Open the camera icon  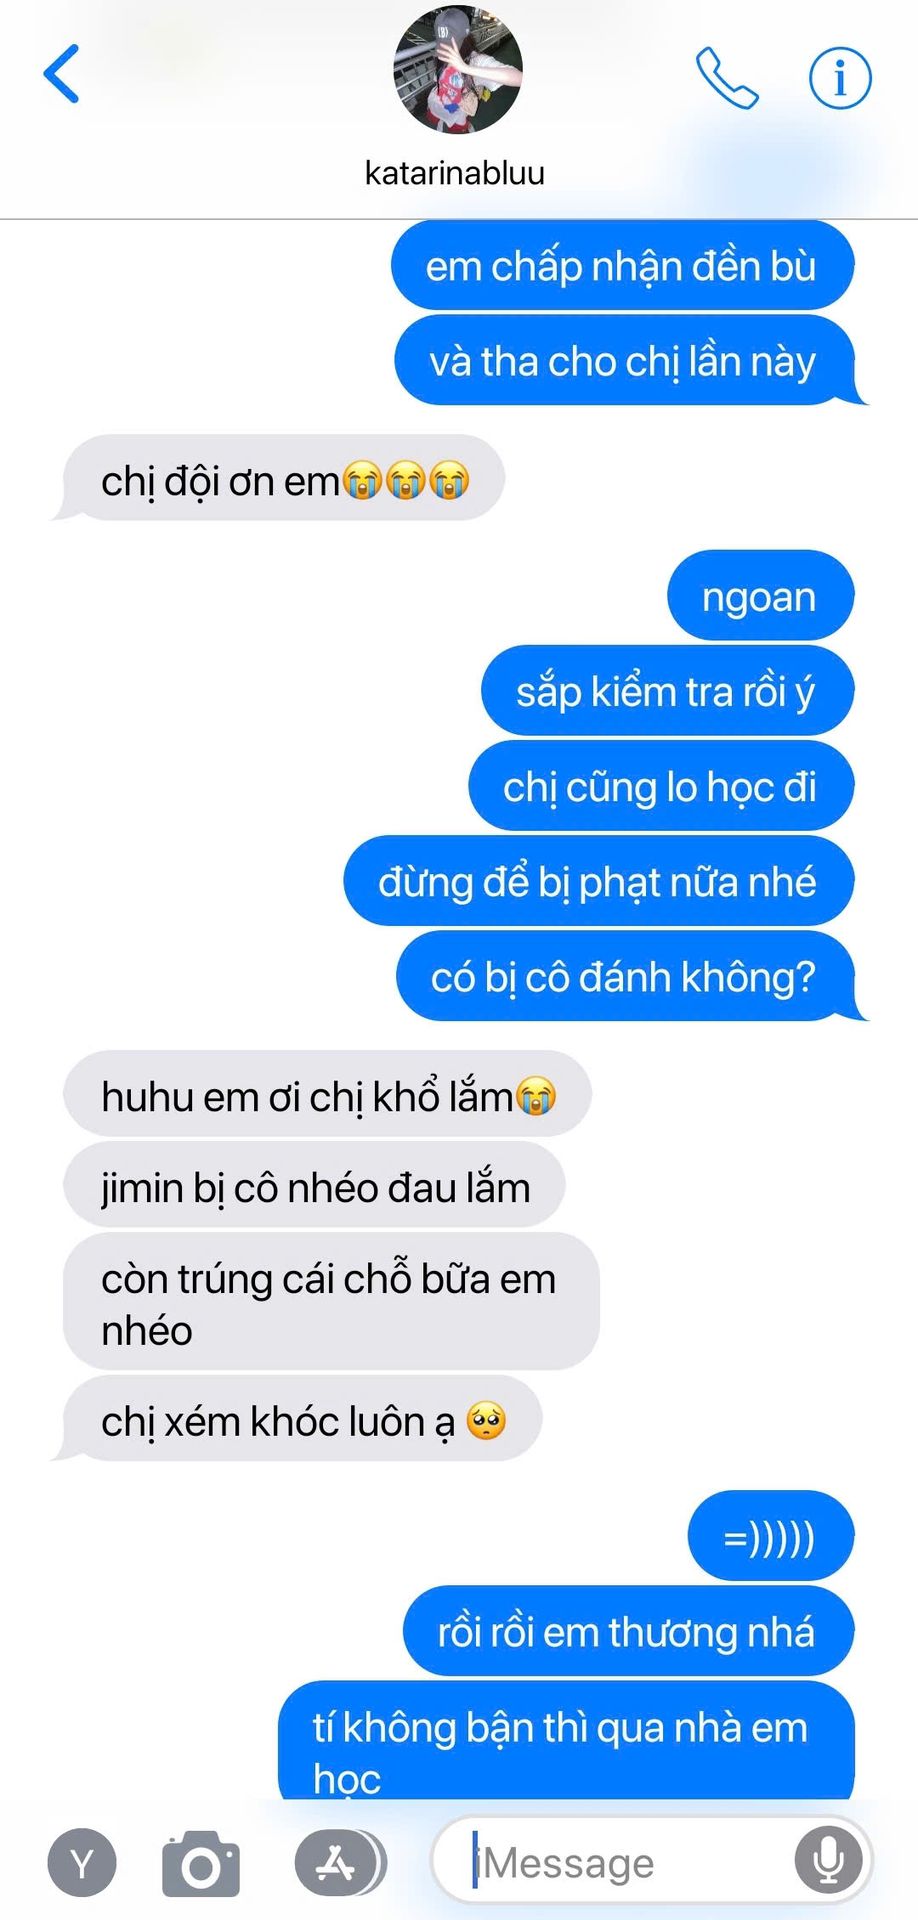(x=201, y=1863)
